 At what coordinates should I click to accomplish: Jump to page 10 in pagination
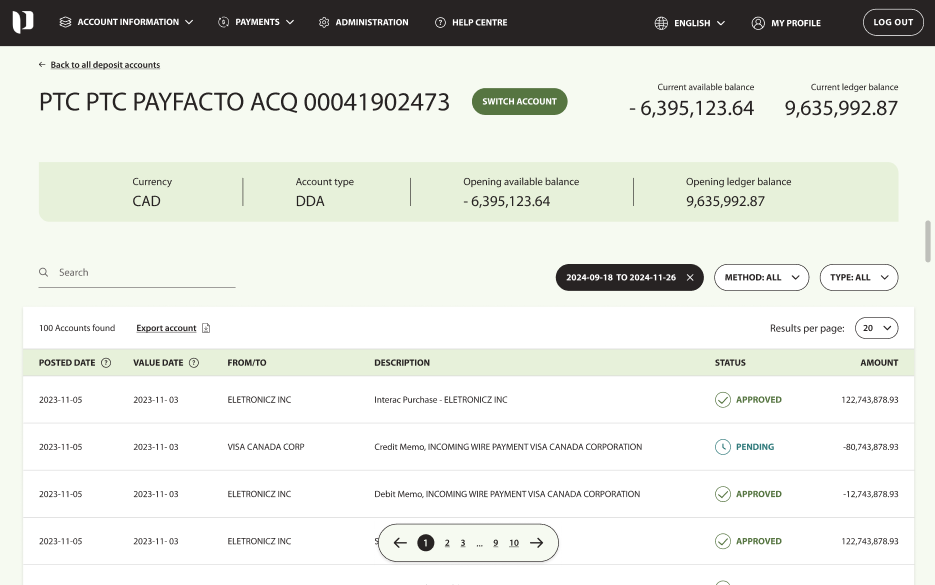pyautogui.click(x=514, y=543)
